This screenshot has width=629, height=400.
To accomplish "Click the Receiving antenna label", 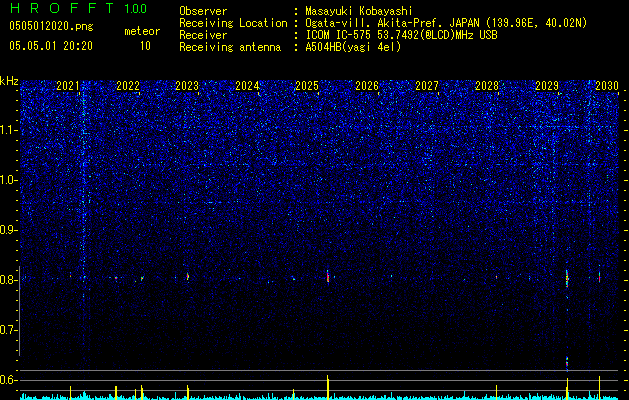I will click(x=230, y=47).
